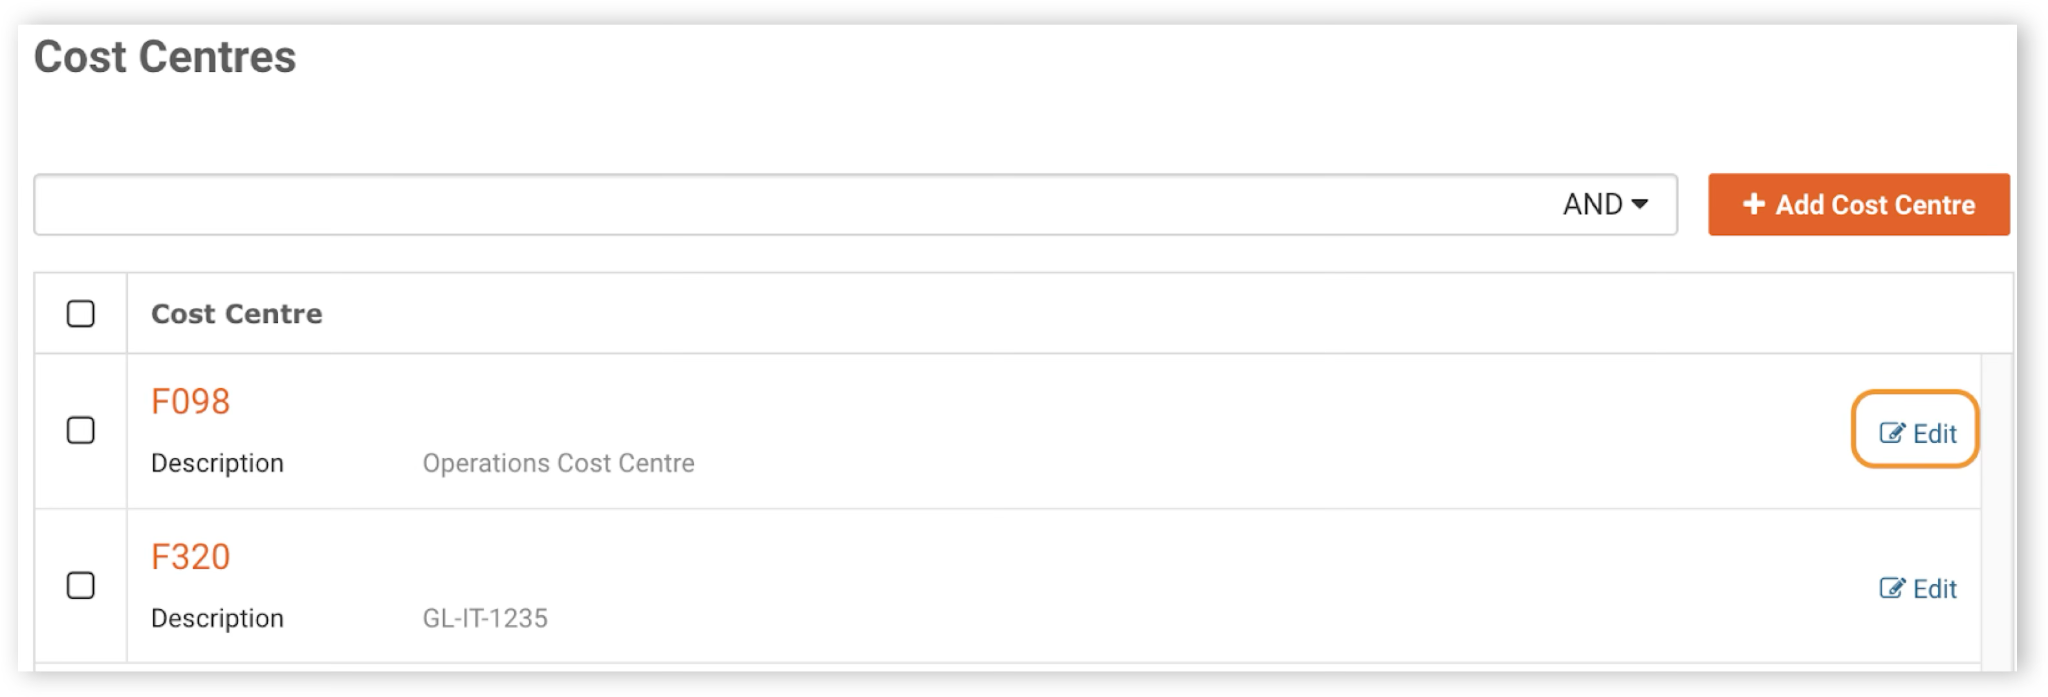Open the AND operator dropdown

tap(1605, 204)
